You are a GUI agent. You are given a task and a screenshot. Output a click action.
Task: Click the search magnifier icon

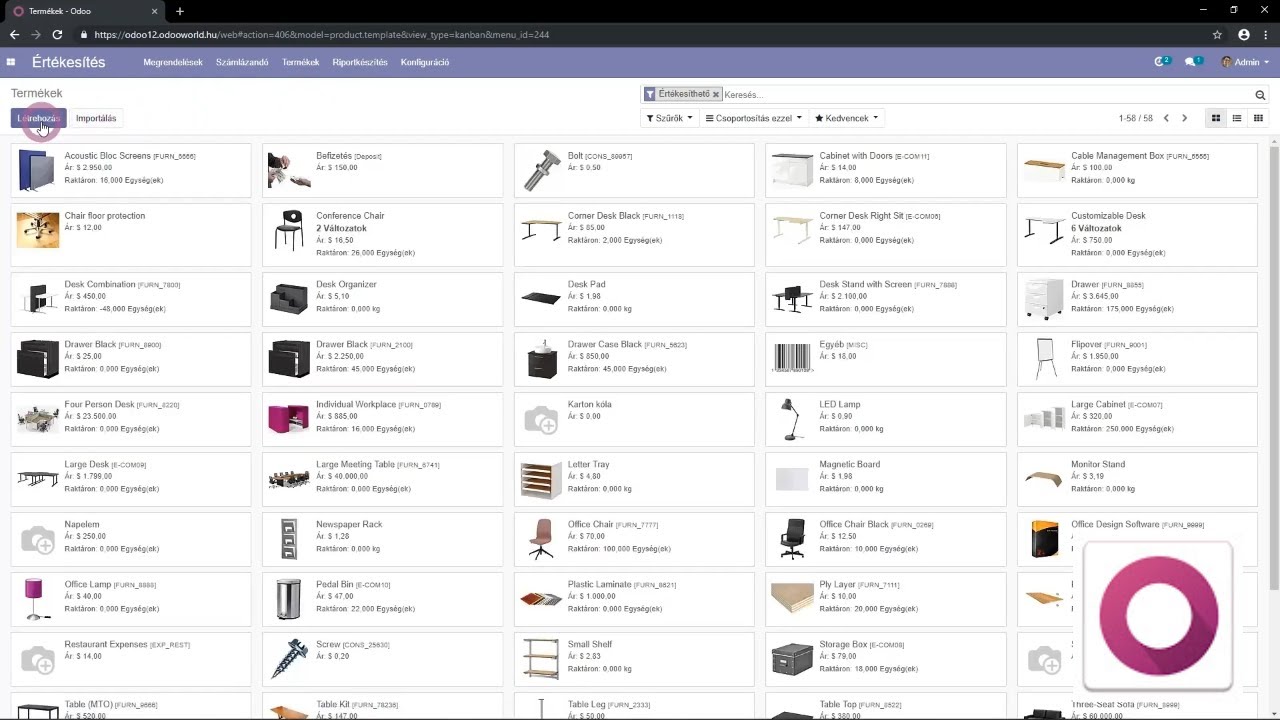(1260, 95)
